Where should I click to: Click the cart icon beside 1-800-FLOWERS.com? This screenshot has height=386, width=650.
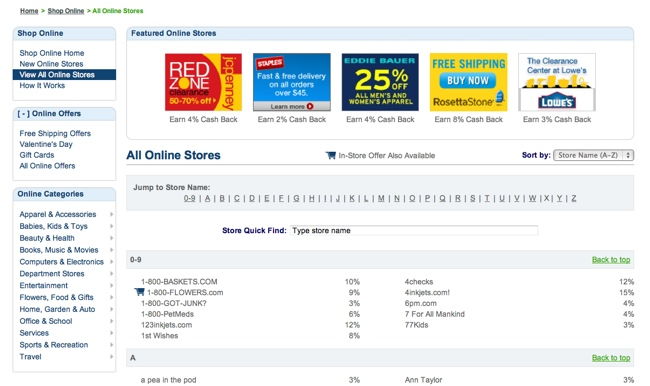(x=140, y=292)
